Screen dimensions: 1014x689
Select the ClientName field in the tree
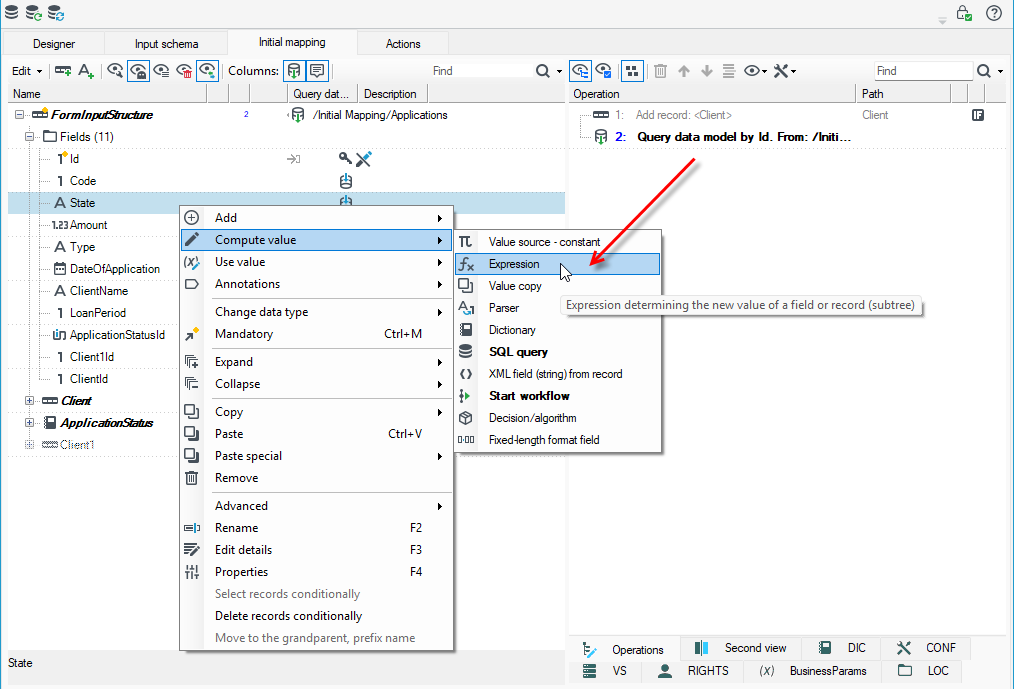[x=98, y=290]
